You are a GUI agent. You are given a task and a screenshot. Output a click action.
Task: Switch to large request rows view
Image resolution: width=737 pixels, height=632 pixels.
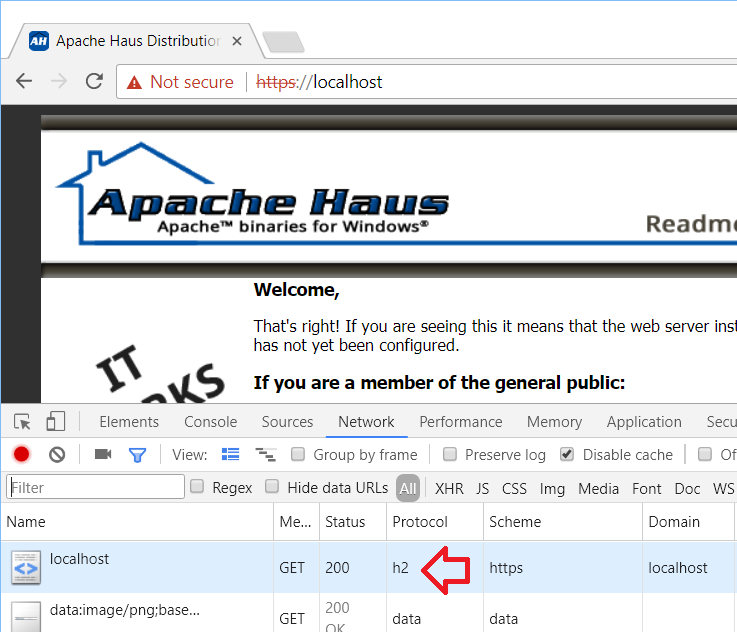point(231,454)
